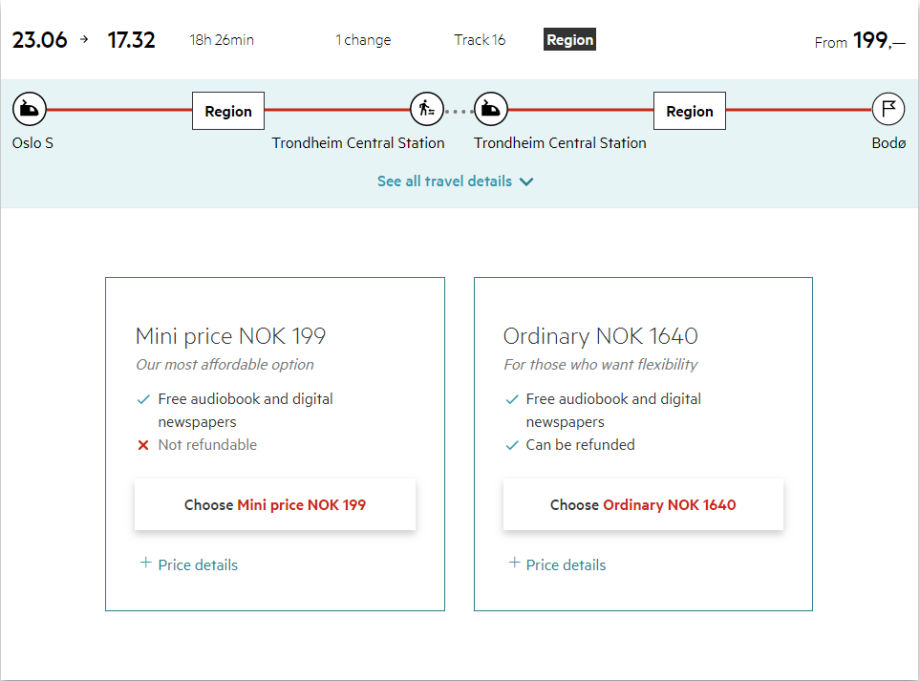Click the Mini price audiobook checkmark
The image size is (920, 681).
pos(143,399)
